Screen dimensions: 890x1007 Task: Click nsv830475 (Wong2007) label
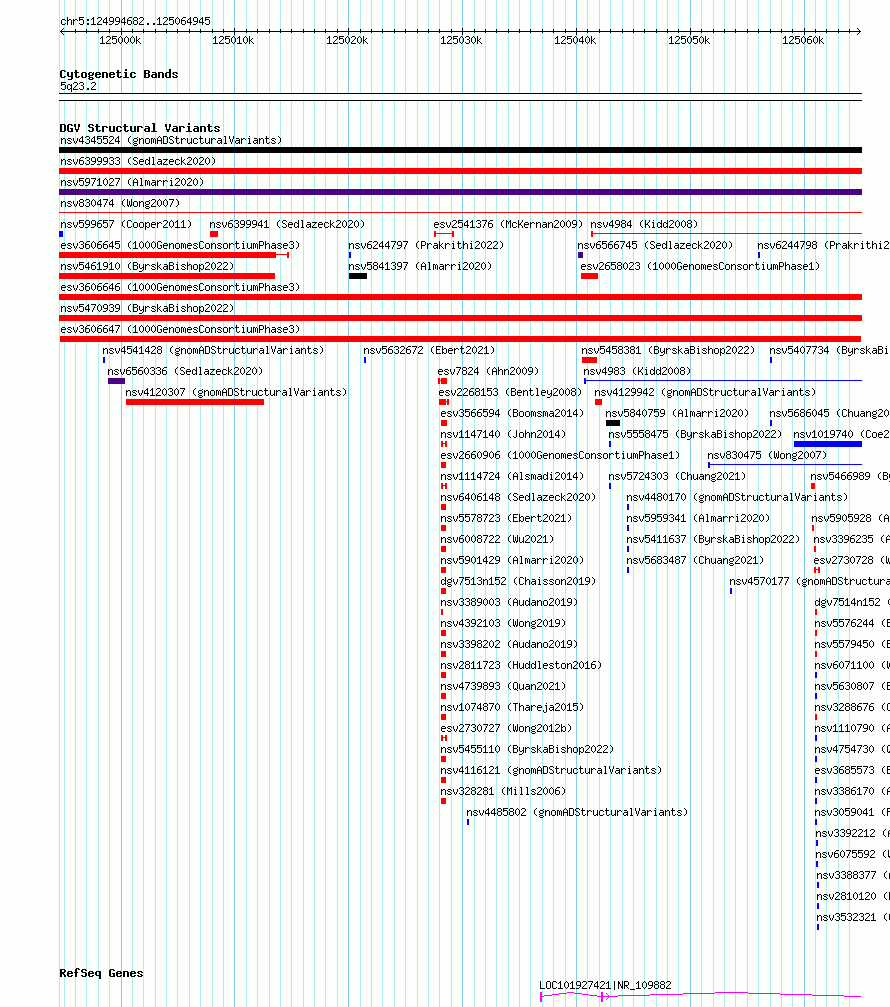click(x=767, y=455)
